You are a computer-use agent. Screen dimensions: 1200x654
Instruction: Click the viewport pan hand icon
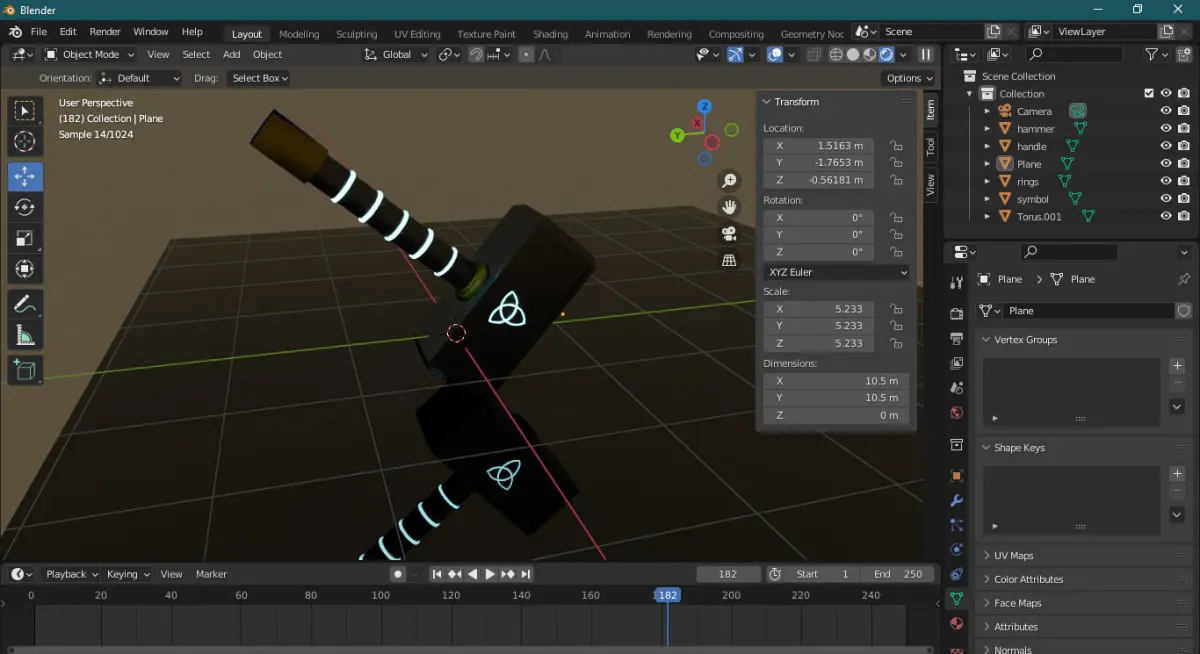[730, 207]
